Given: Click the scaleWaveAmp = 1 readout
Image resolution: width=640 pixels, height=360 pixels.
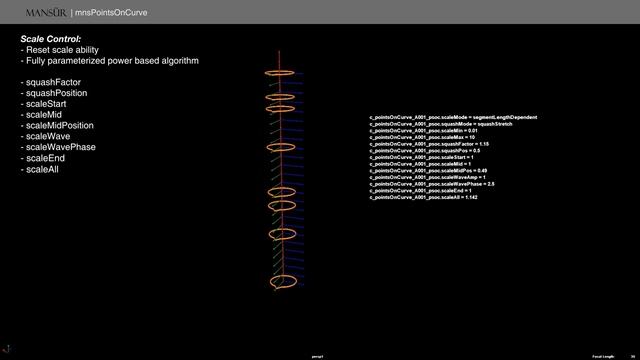Looking at the screenshot, I should click(427, 178).
